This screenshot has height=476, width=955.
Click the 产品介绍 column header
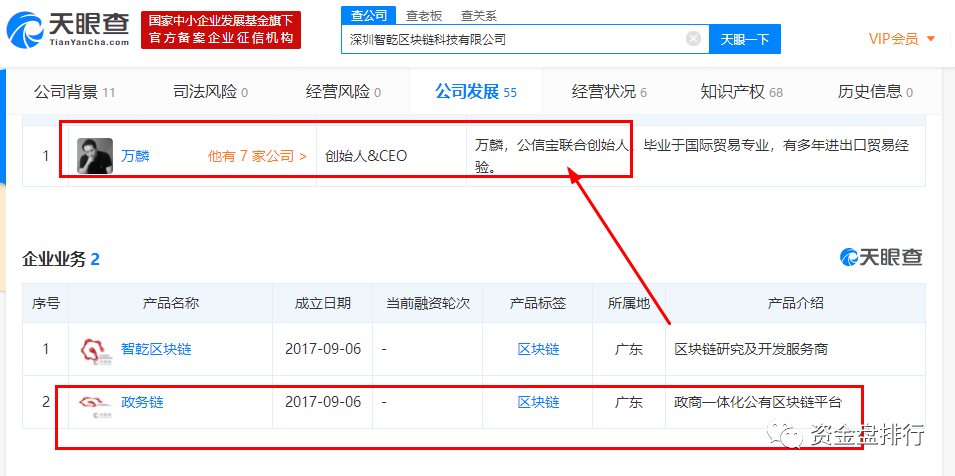pyautogui.click(x=795, y=303)
